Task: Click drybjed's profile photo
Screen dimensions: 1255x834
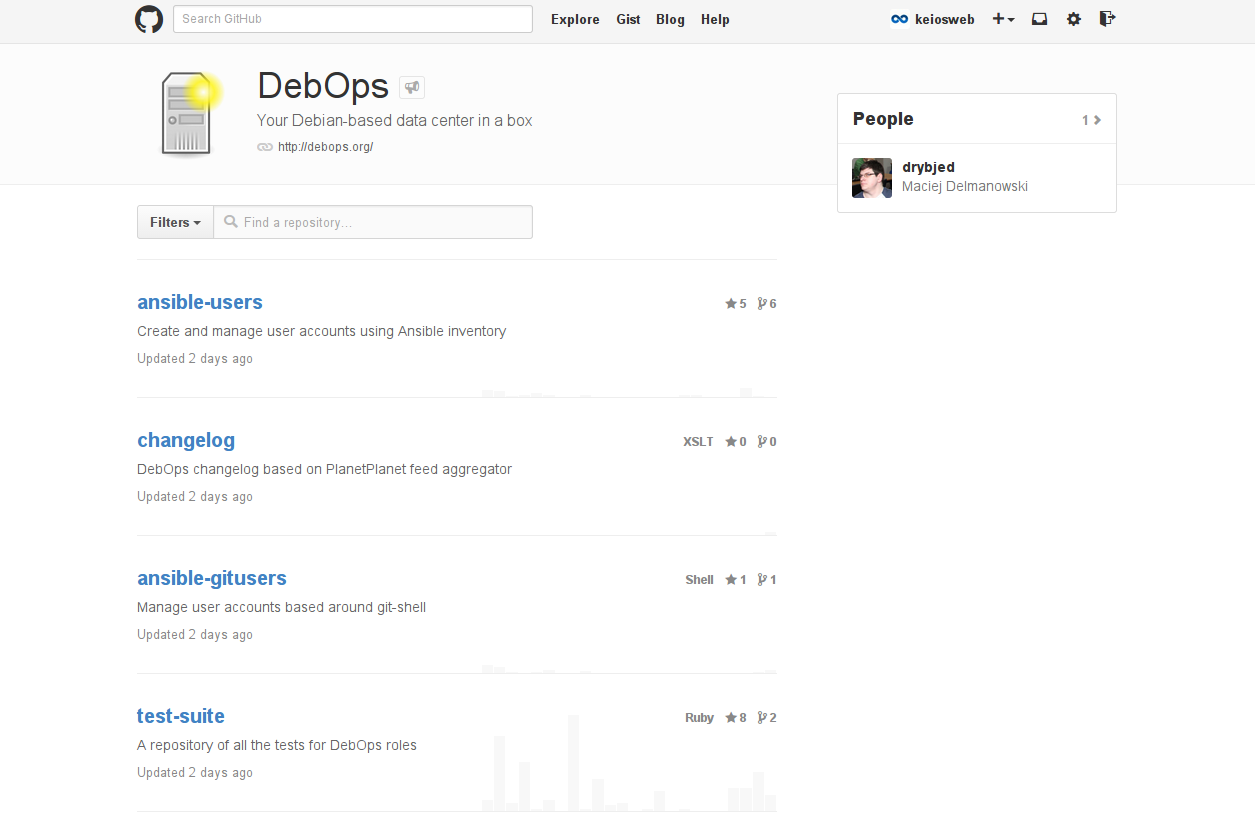Action: [872, 178]
